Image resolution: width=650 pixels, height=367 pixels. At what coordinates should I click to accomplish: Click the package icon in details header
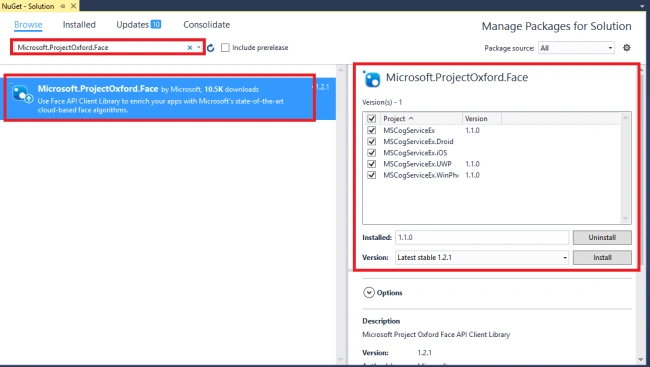click(x=371, y=78)
